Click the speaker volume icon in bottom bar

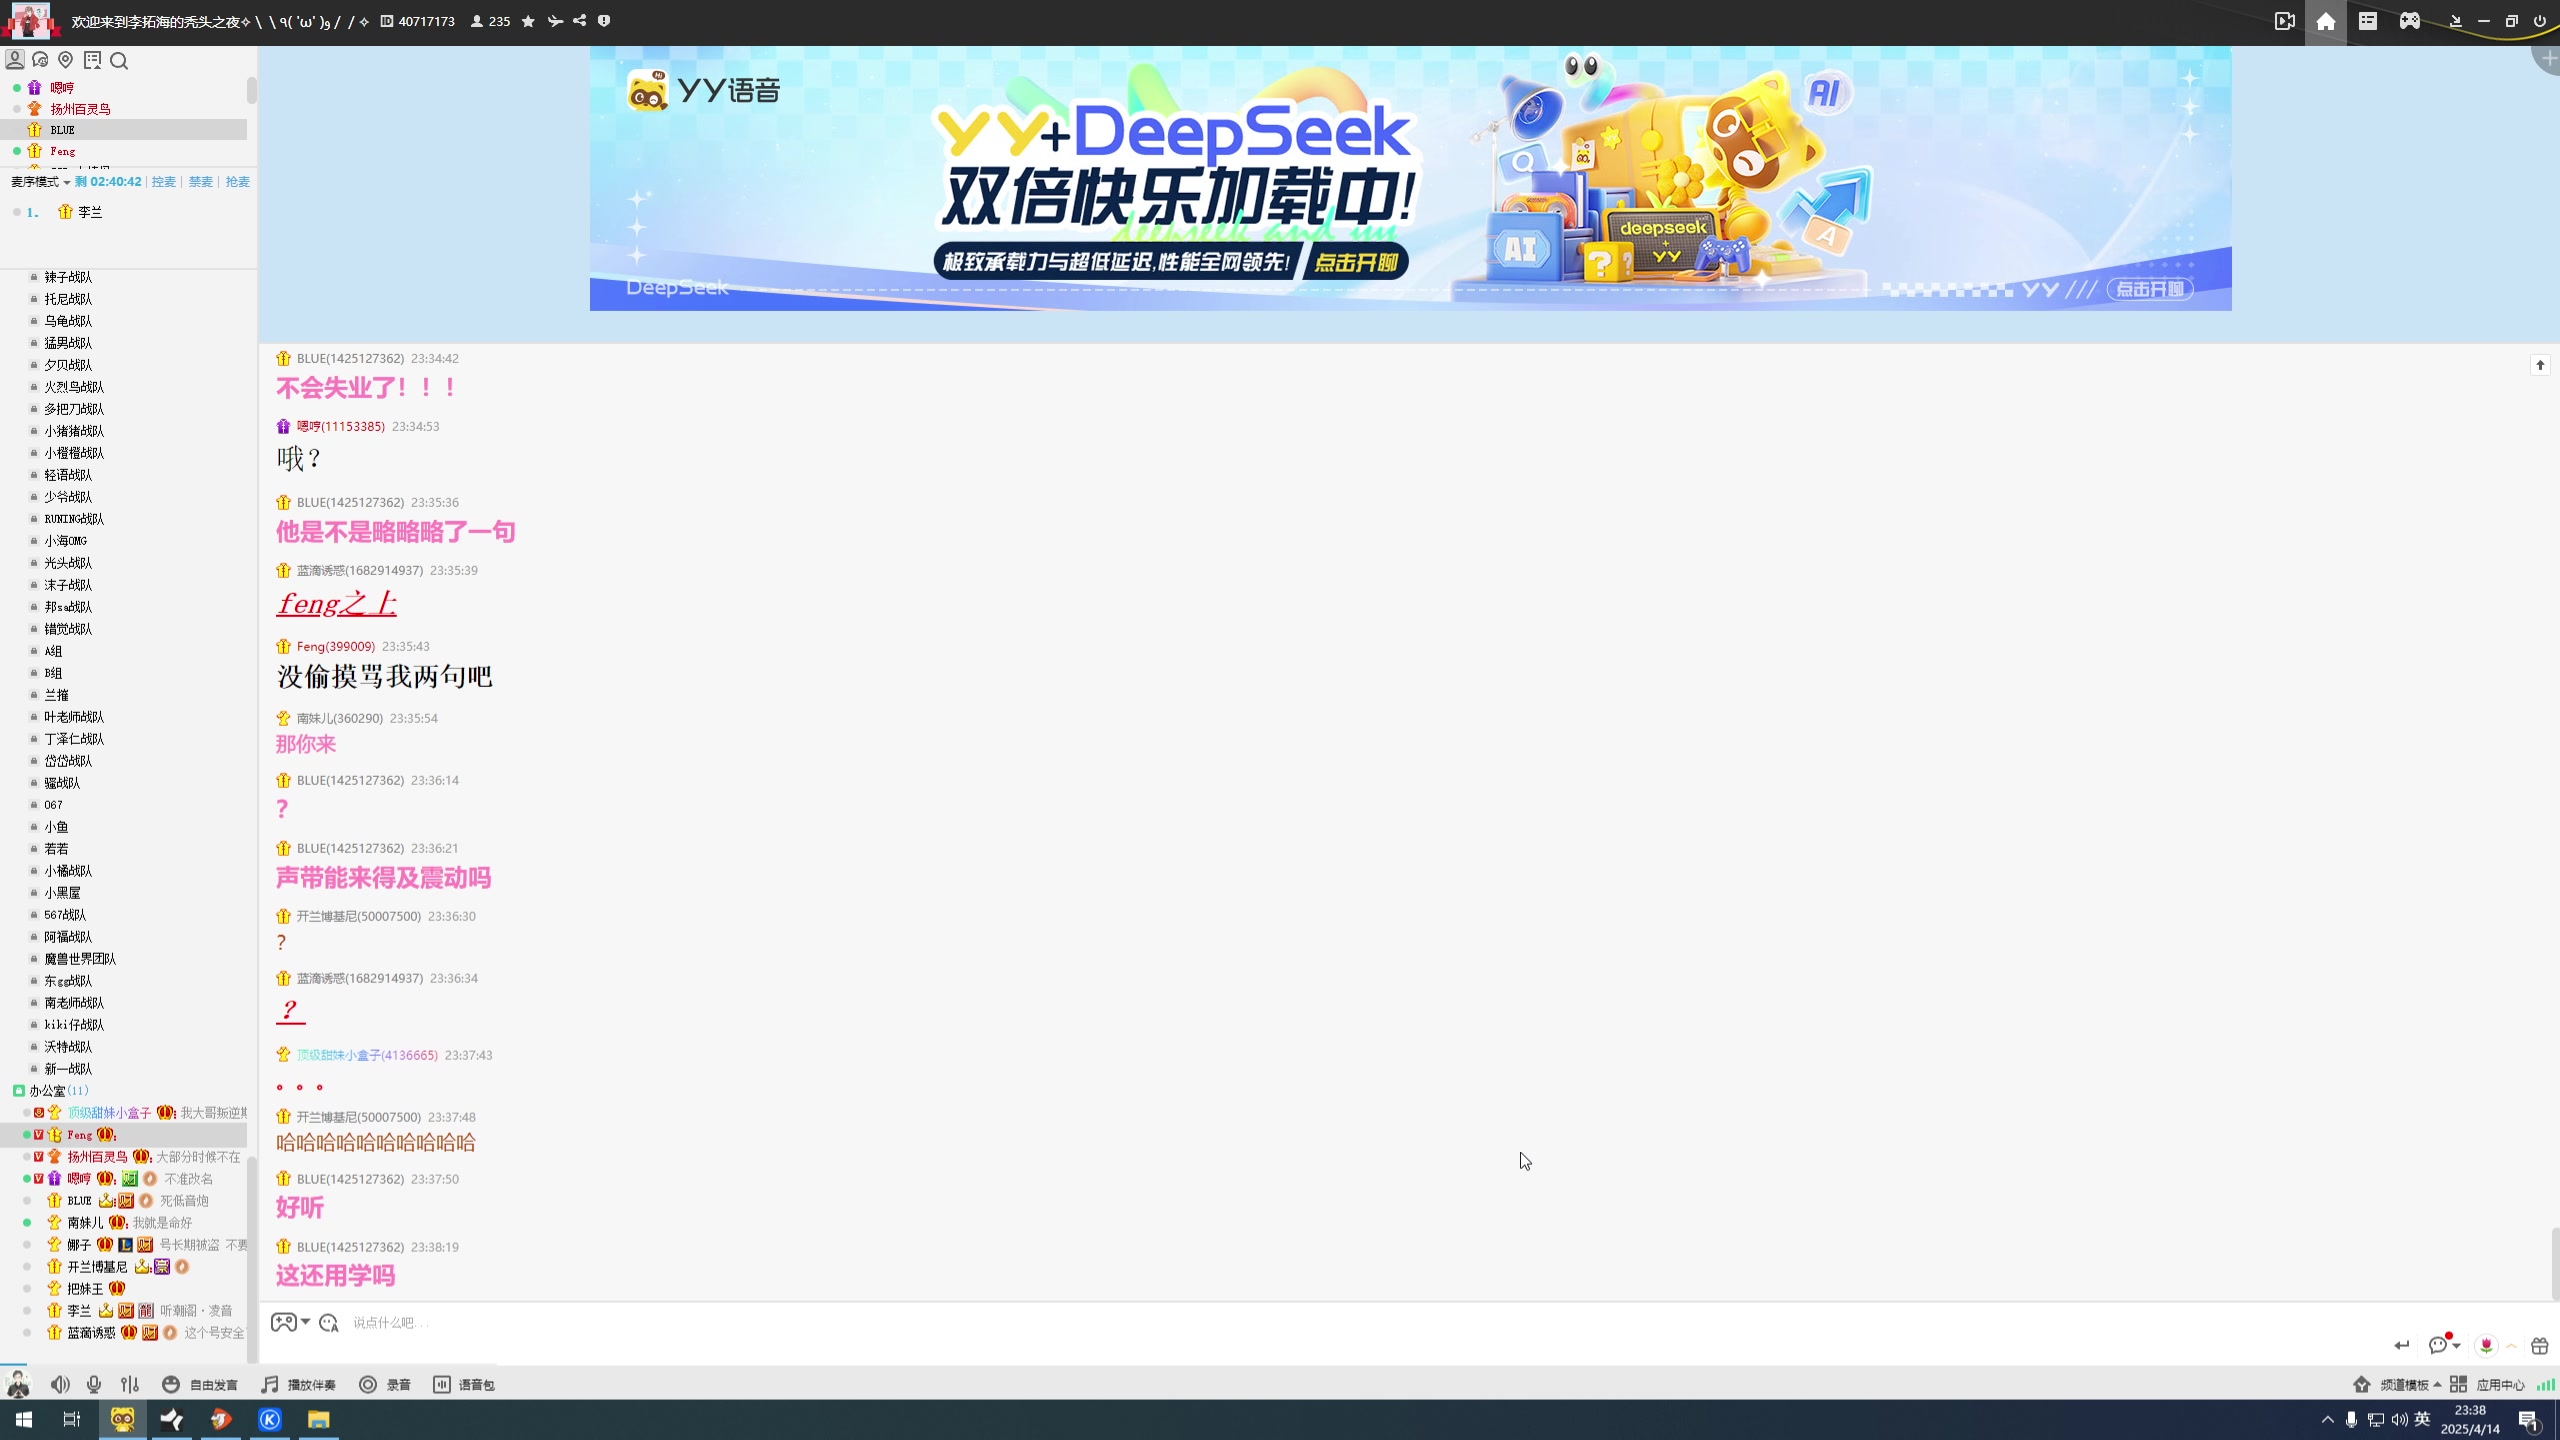pos(60,1384)
